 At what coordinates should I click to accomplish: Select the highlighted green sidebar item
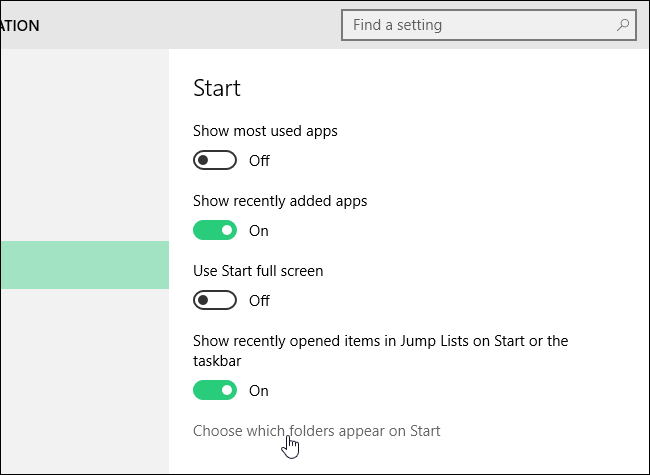pos(84,265)
